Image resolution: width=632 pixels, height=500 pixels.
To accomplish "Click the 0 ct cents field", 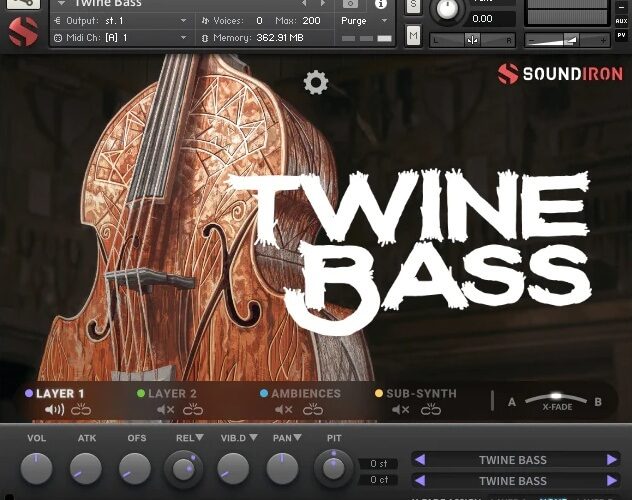I will [x=378, y=479].
